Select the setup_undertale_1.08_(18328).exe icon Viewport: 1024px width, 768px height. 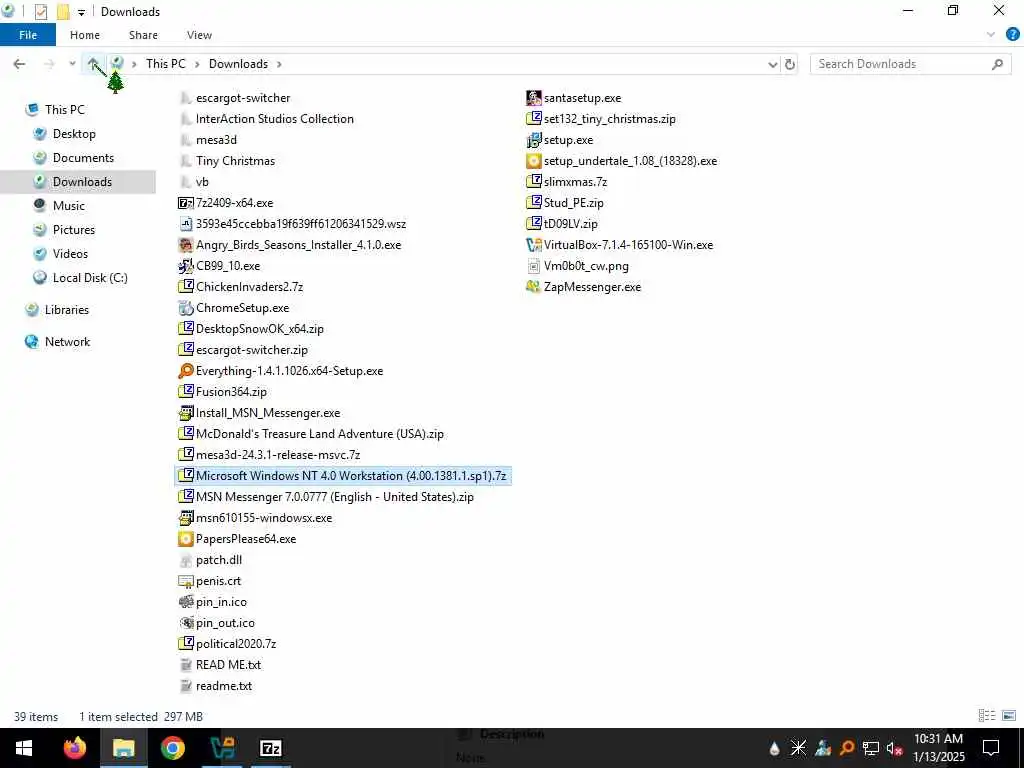tap(534, 161)
